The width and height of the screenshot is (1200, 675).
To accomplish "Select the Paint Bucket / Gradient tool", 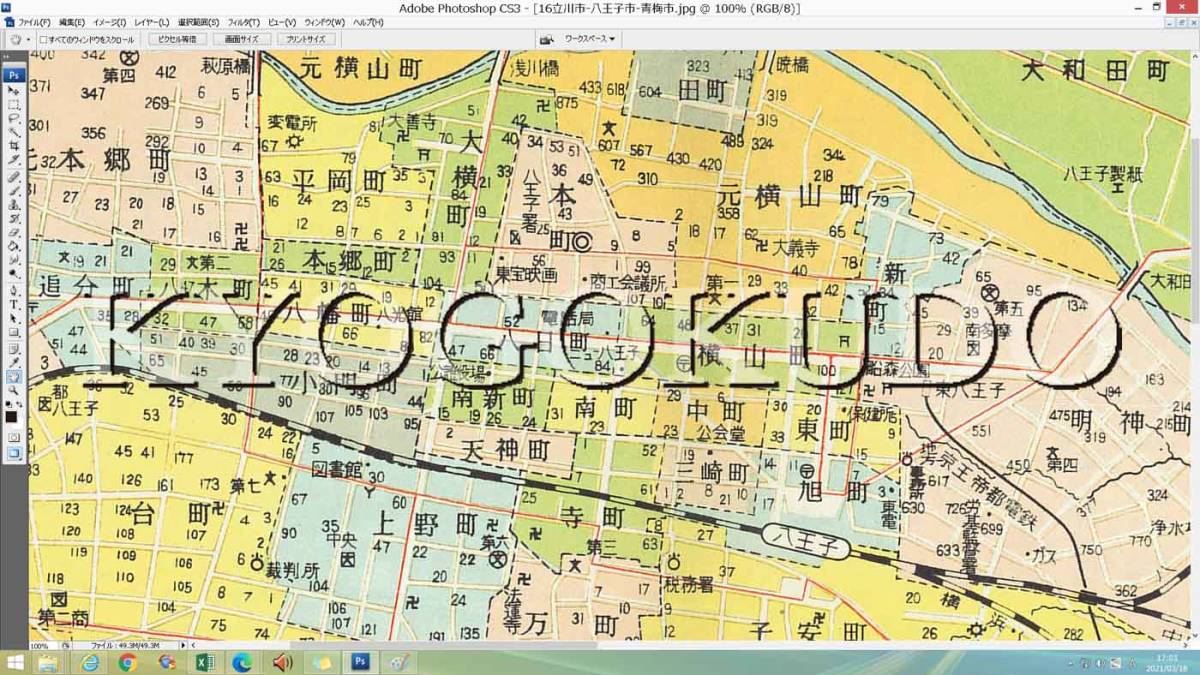I will click(x=14, y=247).
